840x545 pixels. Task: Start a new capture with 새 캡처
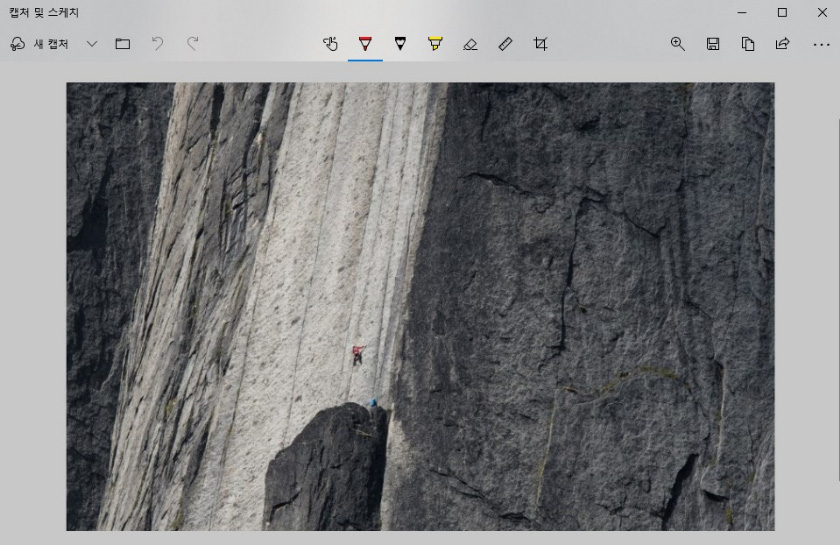(40, 44)
